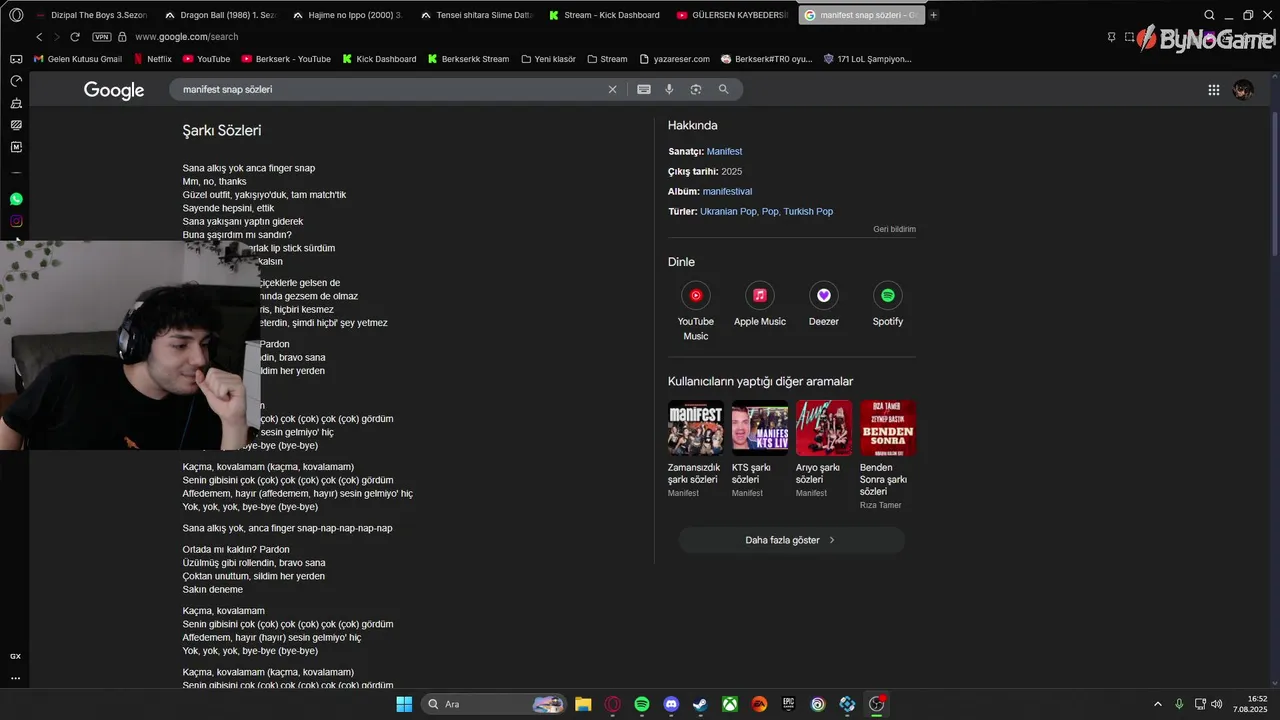Expand the Stream bookmark folder
The width and height of the screenshot is (1280, 720).
pyautogui.click(x=607, y=59)
